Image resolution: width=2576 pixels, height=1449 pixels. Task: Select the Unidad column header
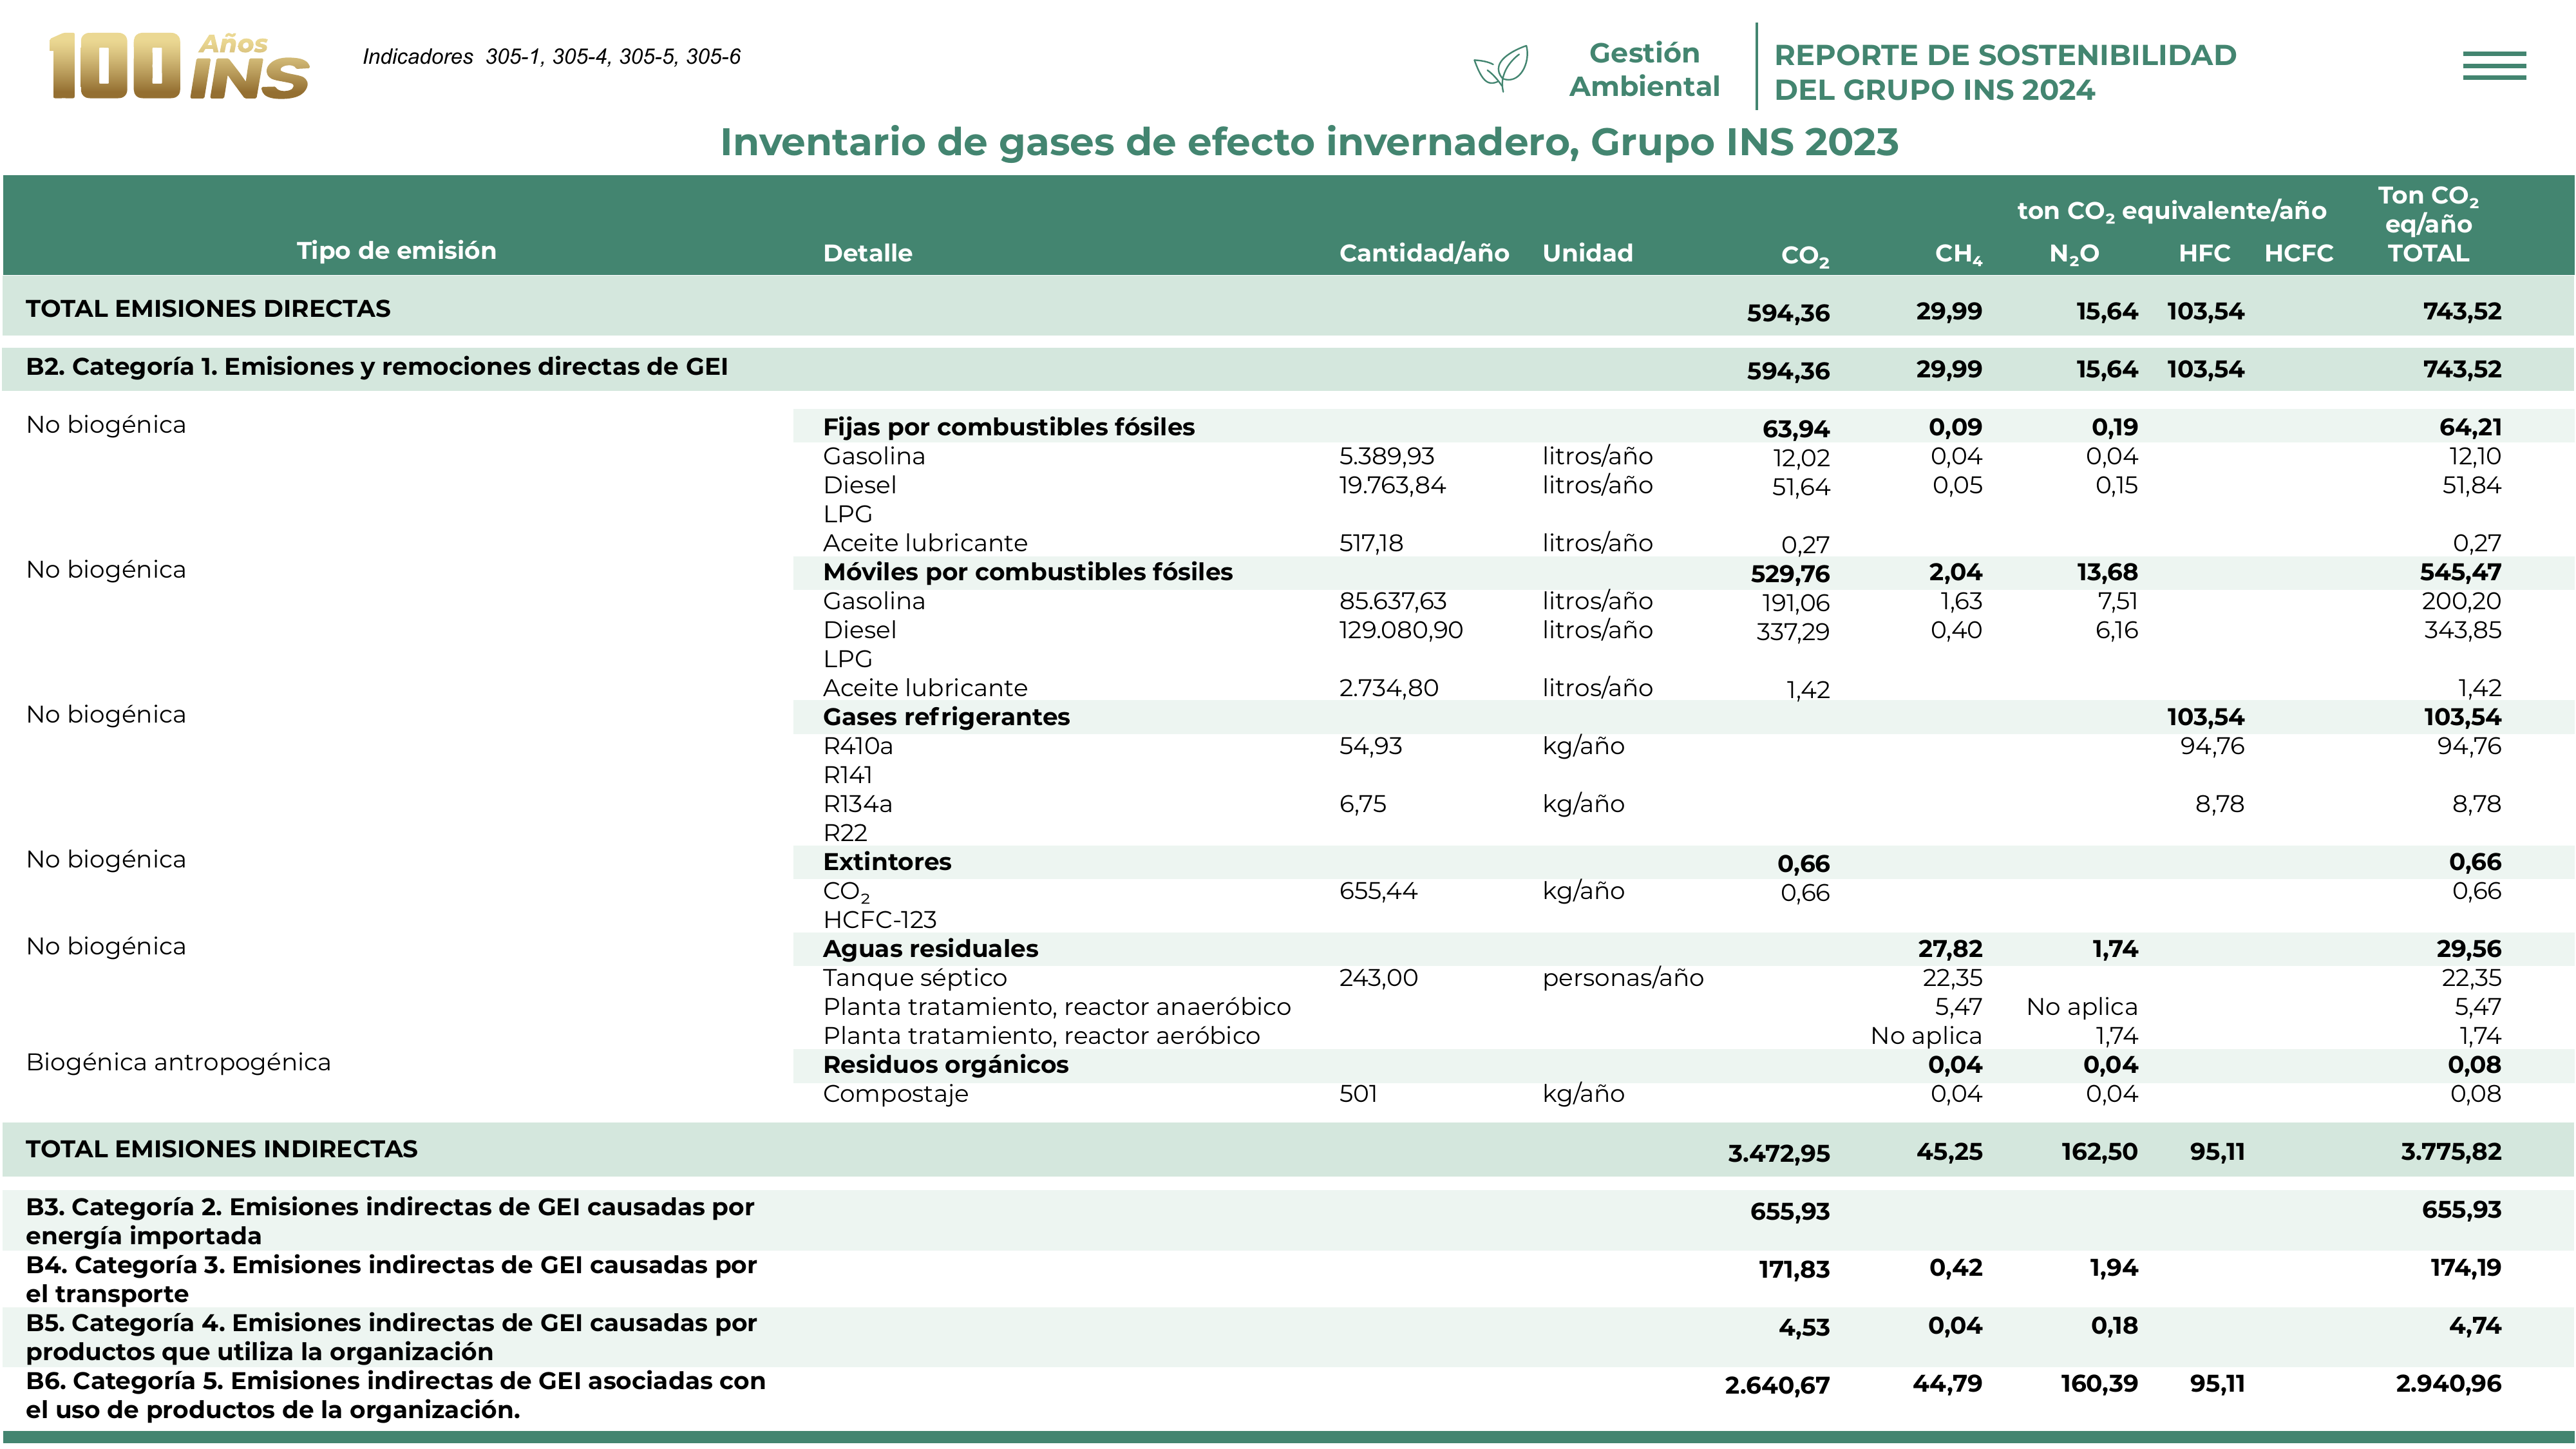click(x=1587, y=253)
